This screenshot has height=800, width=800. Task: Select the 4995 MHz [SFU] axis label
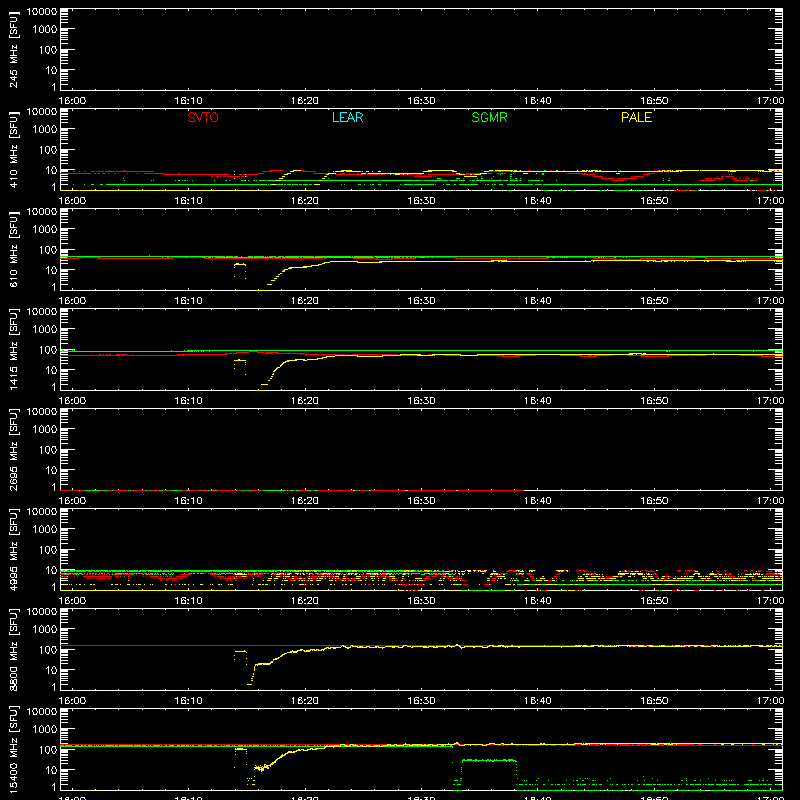(14, 549)
